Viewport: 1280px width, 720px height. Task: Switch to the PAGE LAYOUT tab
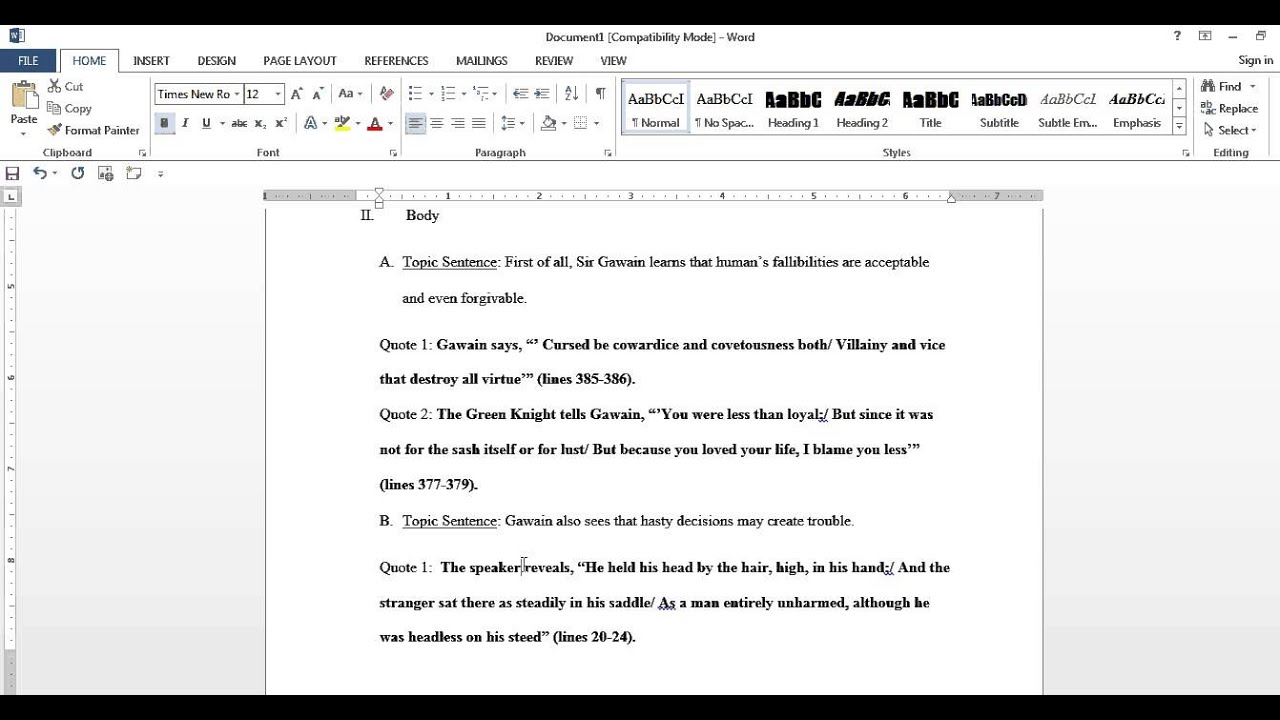300,60
